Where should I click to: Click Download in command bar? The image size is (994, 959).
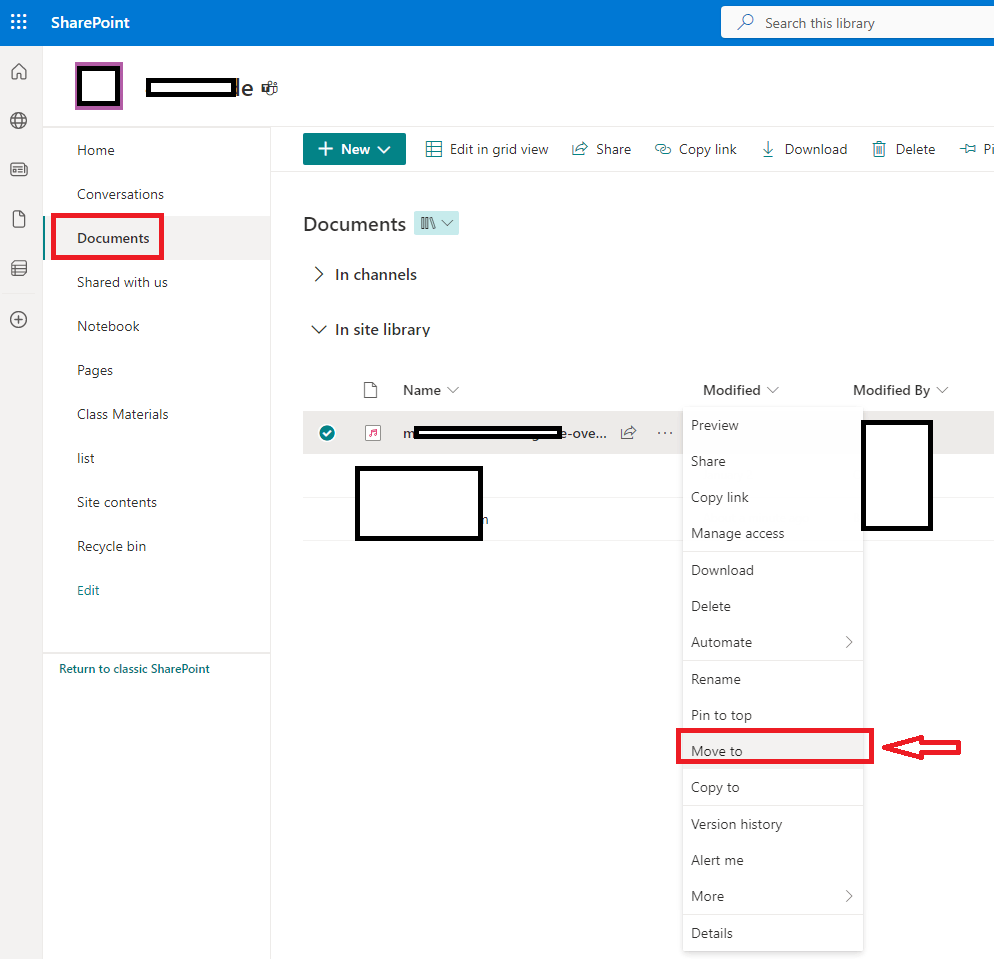804,149
